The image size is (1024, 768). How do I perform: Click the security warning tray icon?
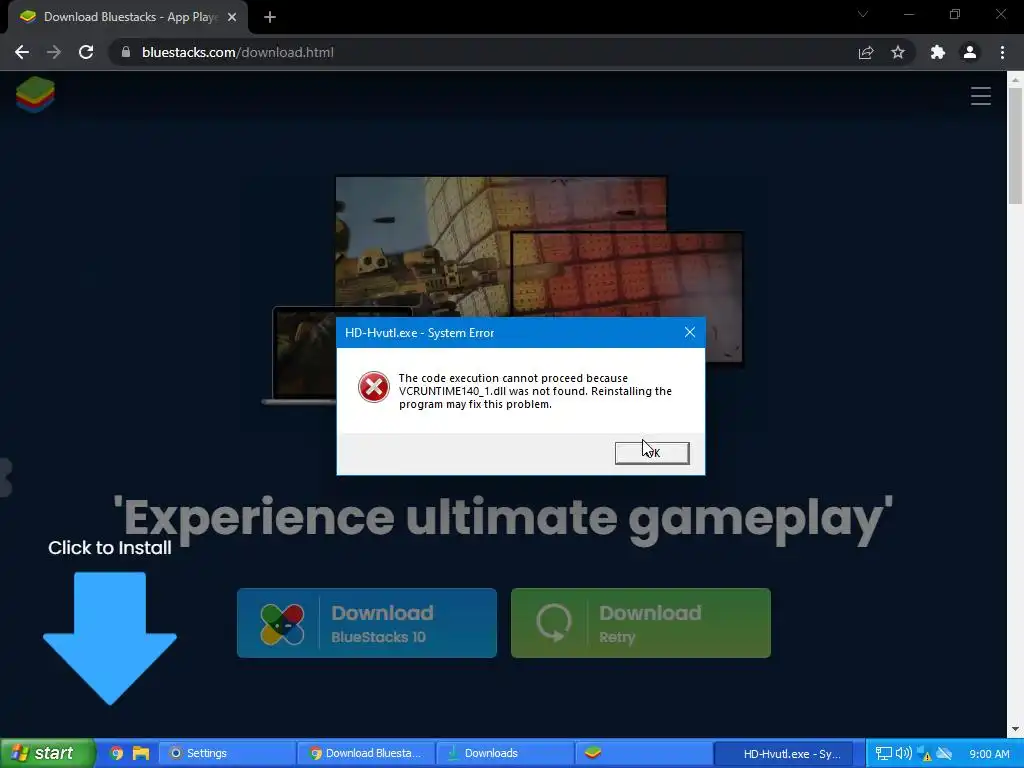[x=924, y=754]
